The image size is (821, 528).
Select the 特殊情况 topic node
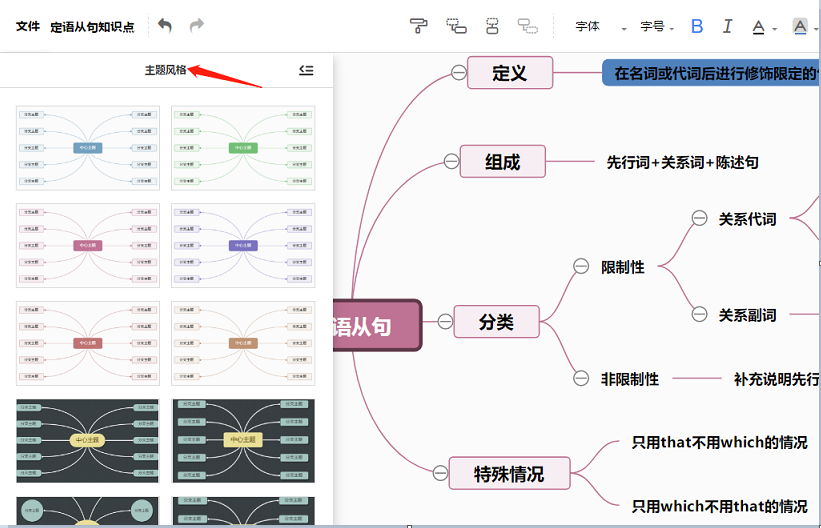[509, 474]
